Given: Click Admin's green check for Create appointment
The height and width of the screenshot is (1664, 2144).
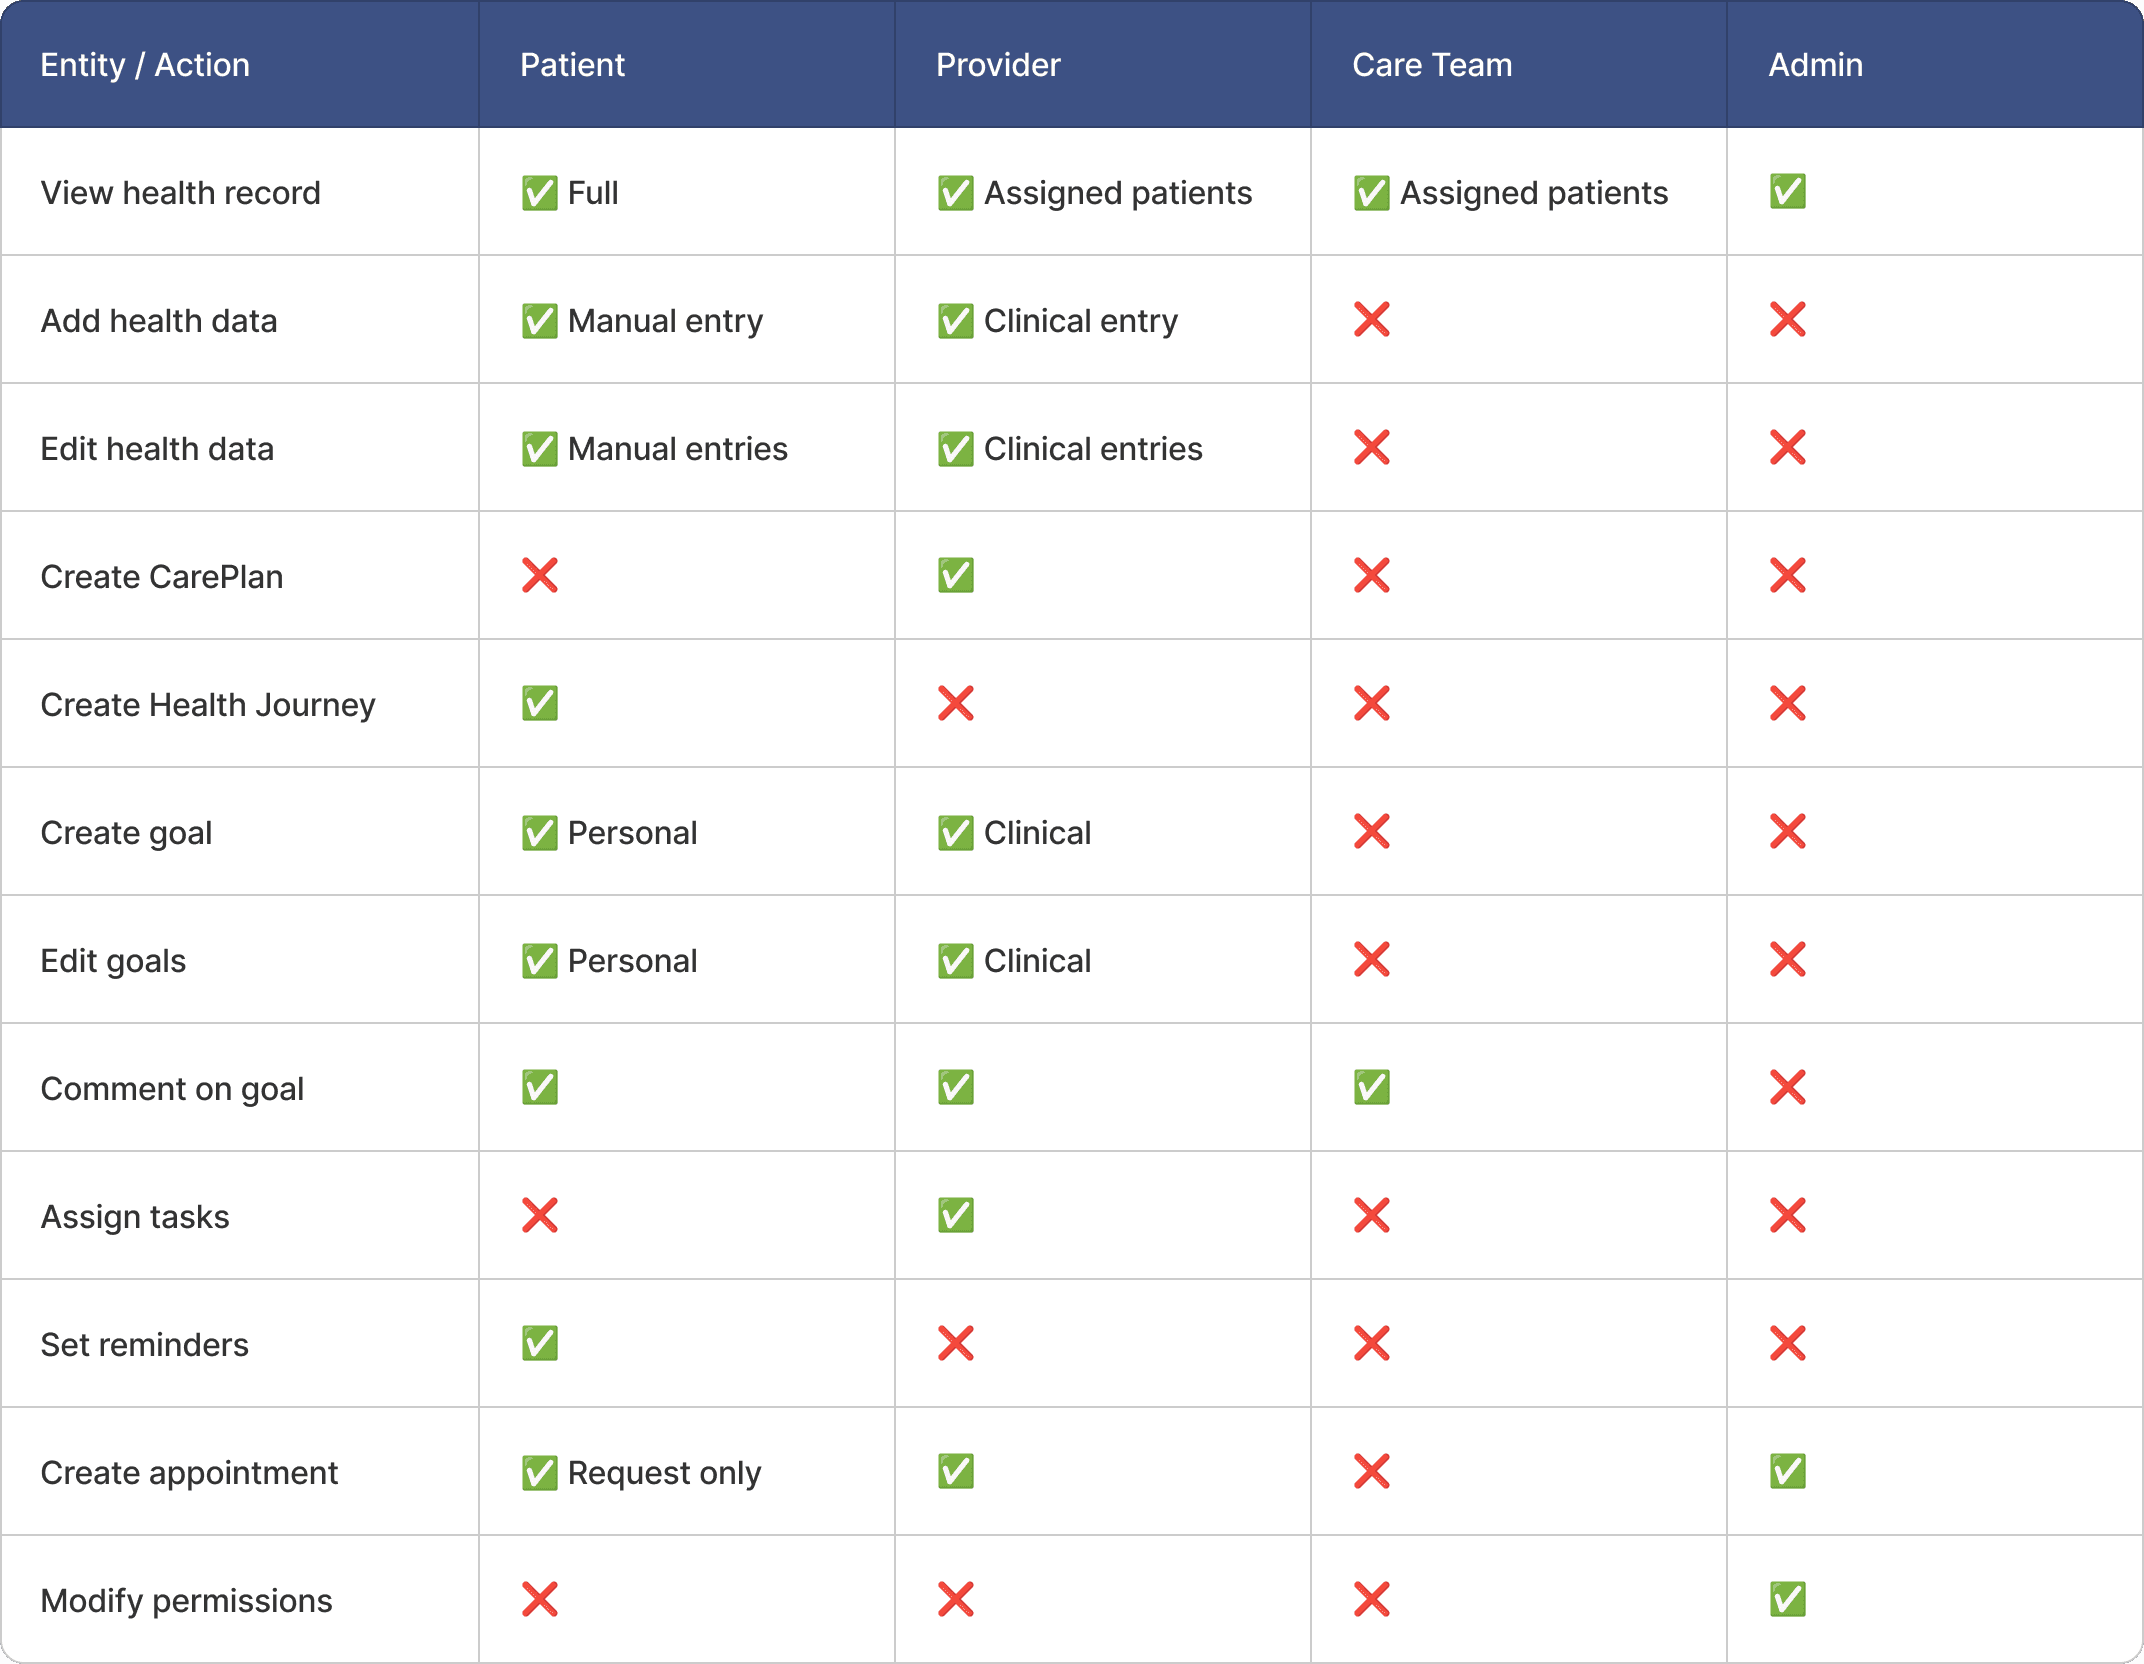Looking at the screenshot, I should [x=1787, y=1471].
